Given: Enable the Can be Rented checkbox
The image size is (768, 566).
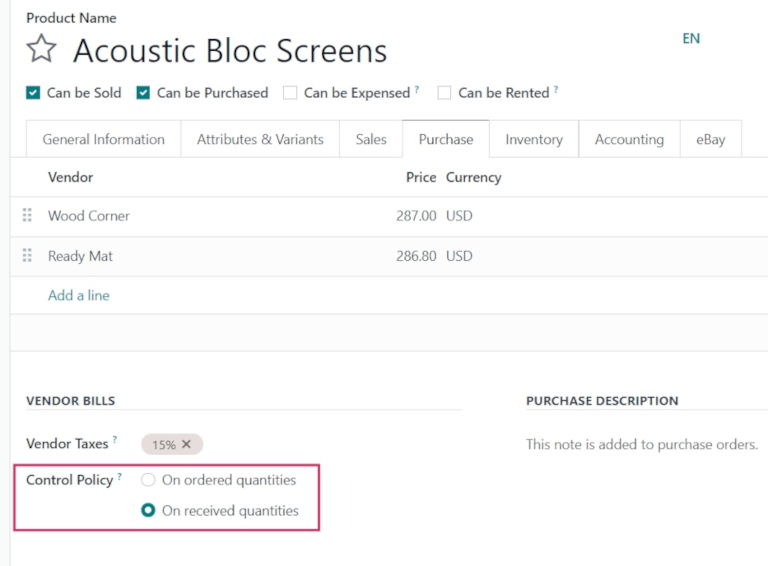Looking at the screenshot, I should [444, 93].
